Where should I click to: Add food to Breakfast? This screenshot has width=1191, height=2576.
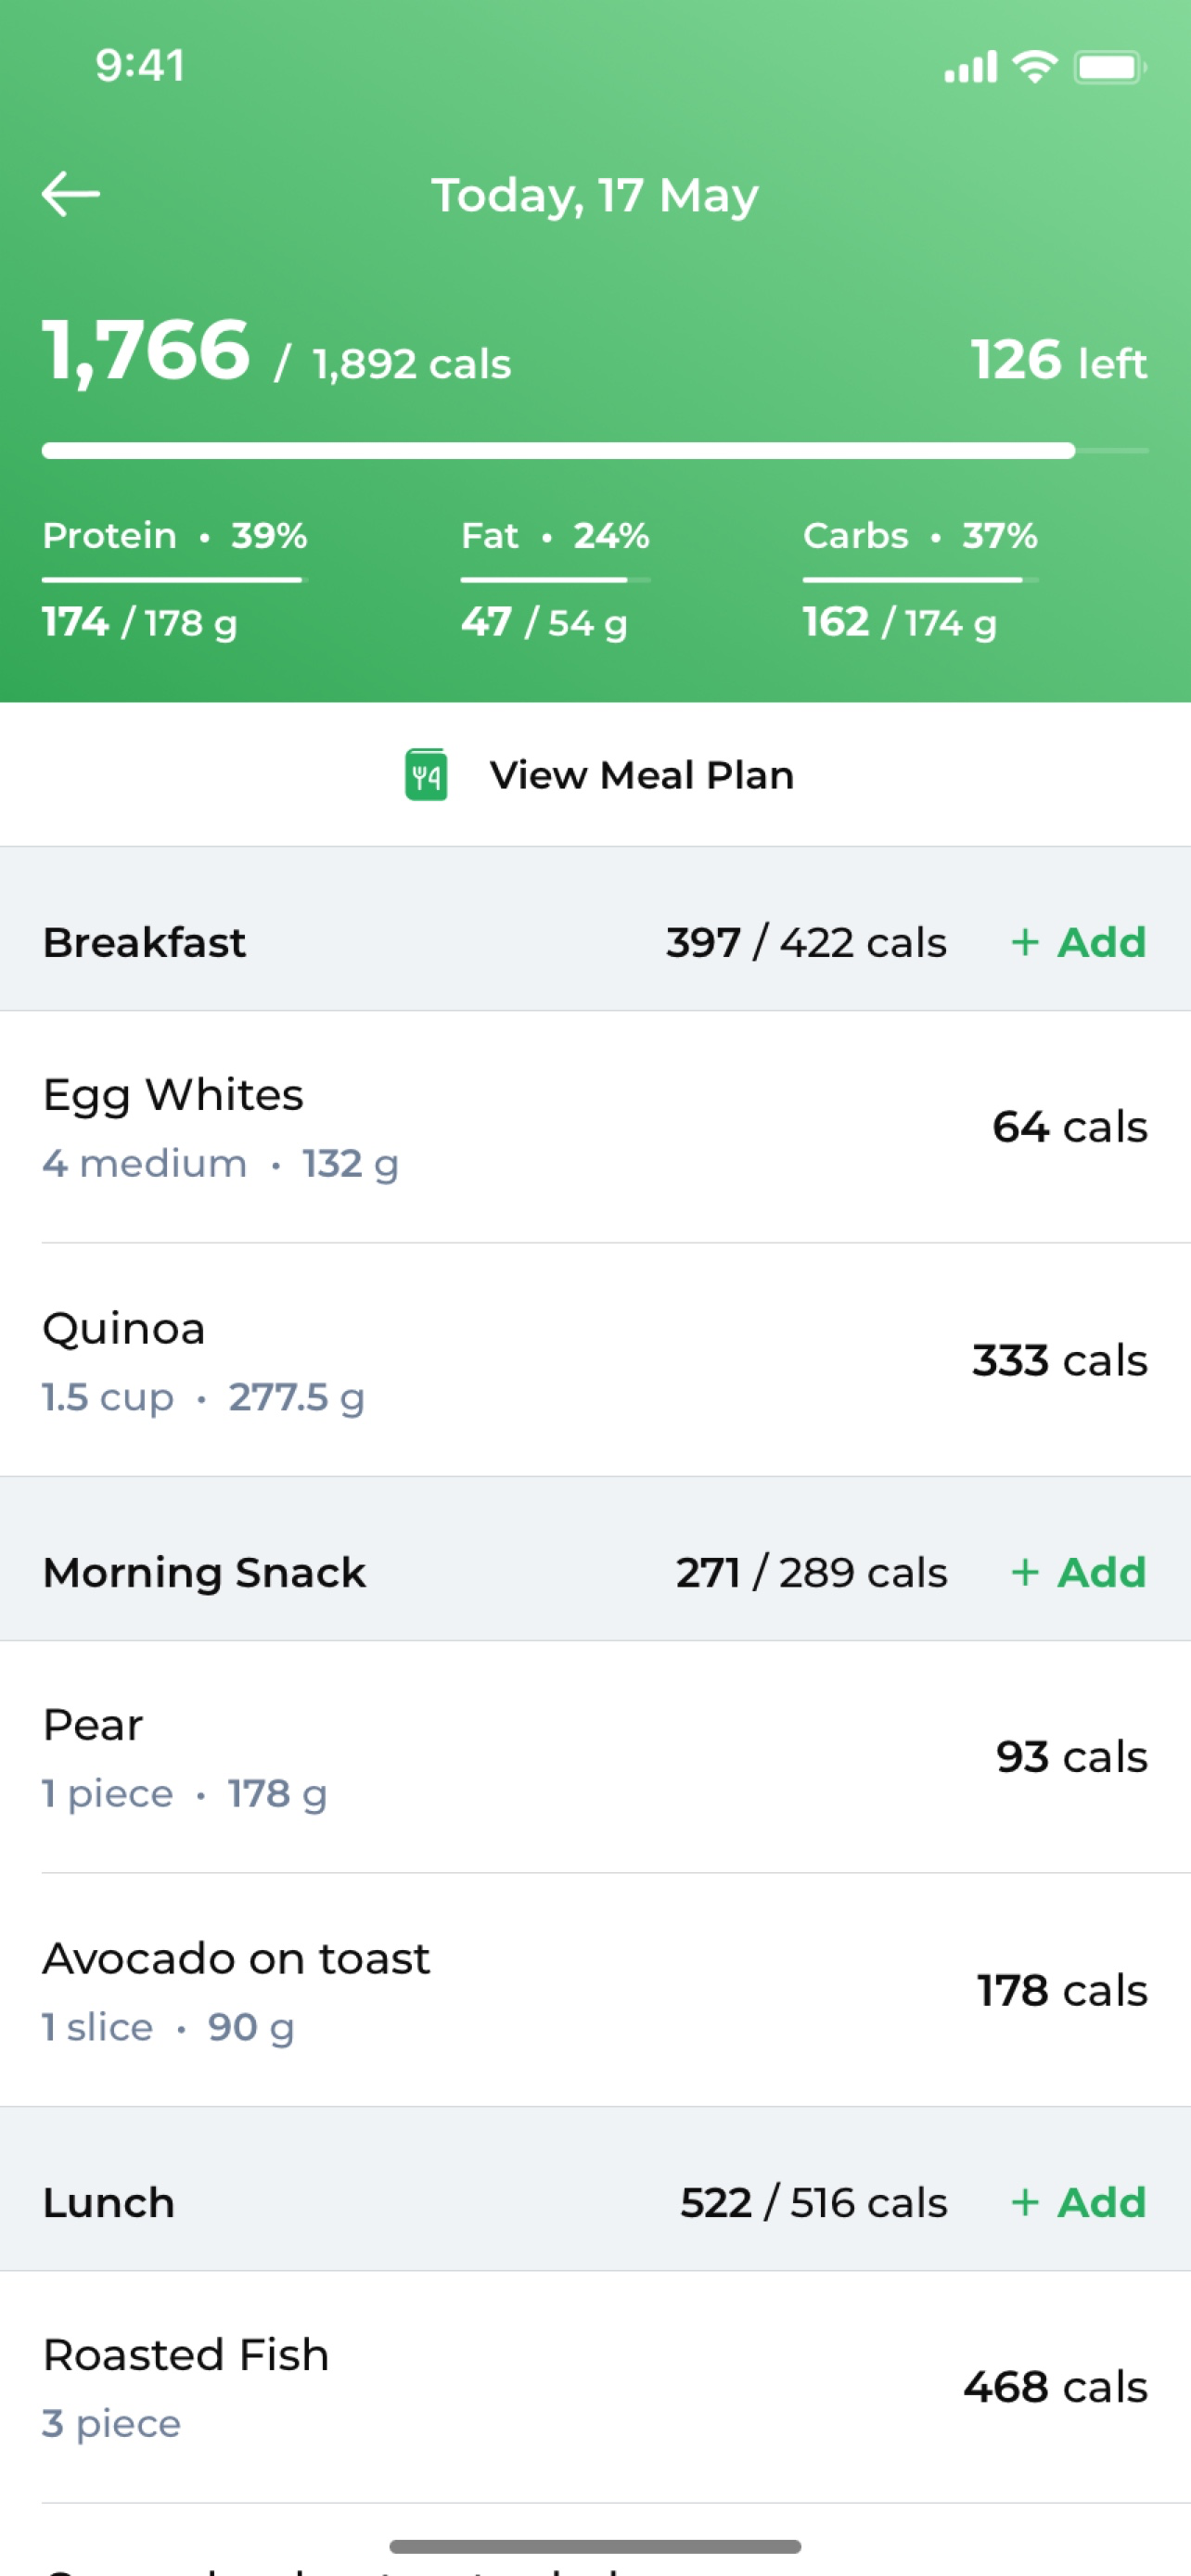(x=1078, y=942)
